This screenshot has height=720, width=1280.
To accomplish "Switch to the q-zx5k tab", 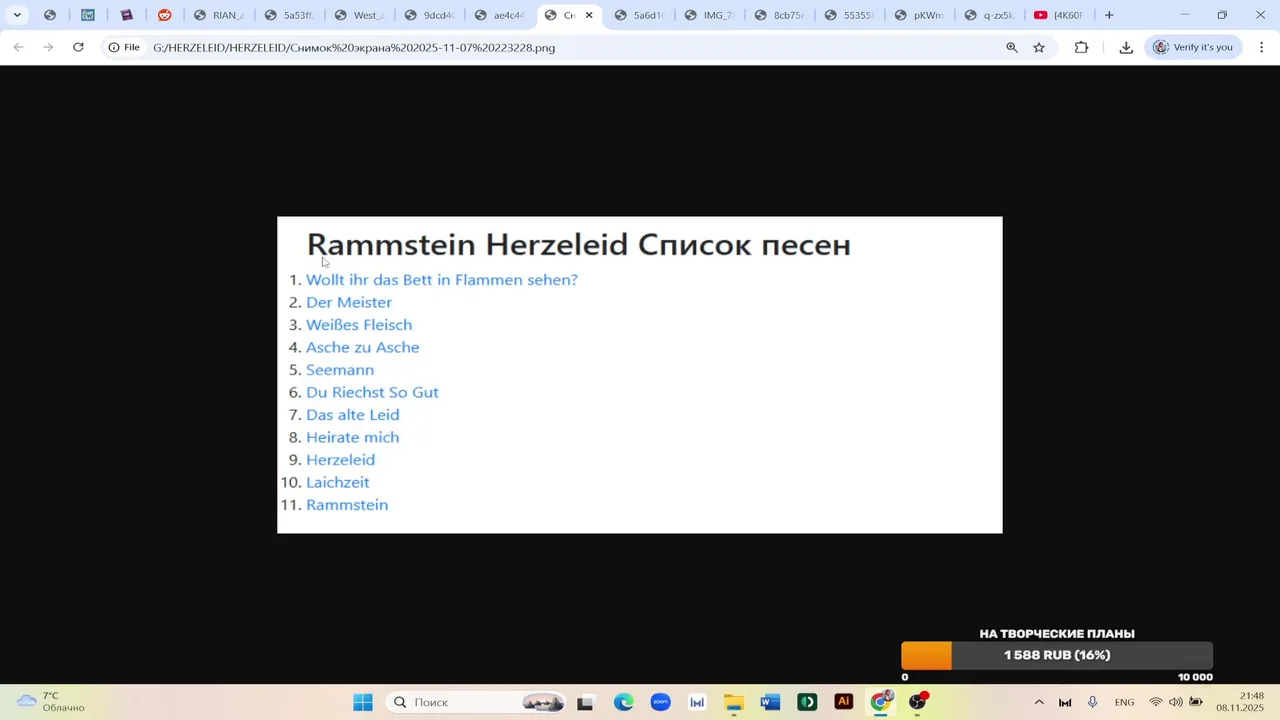I will pyautogui.click(x=989, y=15).
